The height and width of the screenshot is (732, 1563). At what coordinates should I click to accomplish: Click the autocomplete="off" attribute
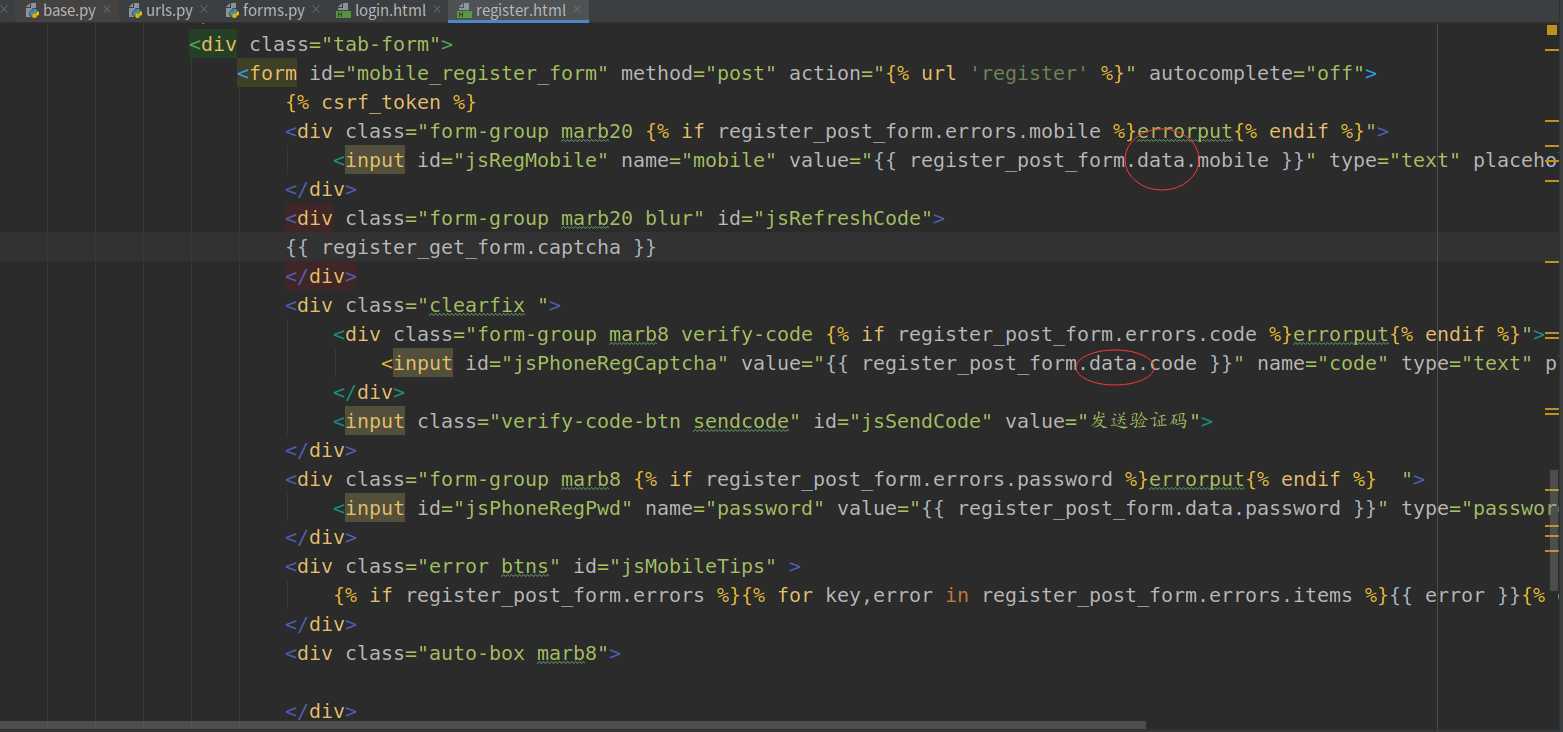1256,73
